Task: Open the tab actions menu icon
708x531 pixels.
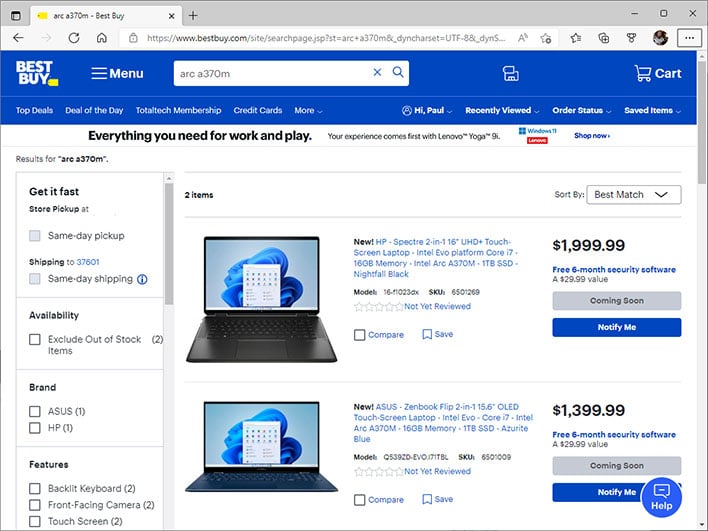Action: [15, 16]
